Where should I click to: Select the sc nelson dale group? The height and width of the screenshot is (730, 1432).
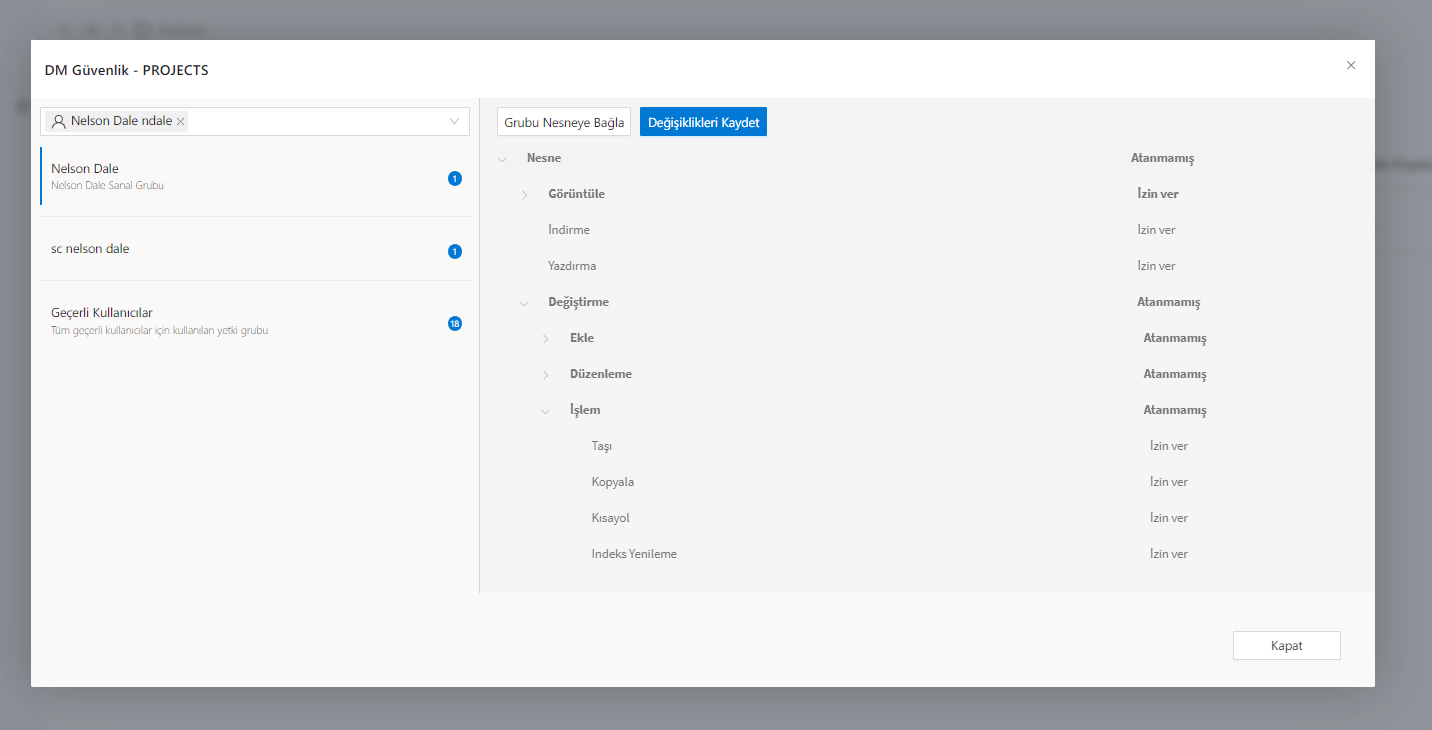[255, 249]
